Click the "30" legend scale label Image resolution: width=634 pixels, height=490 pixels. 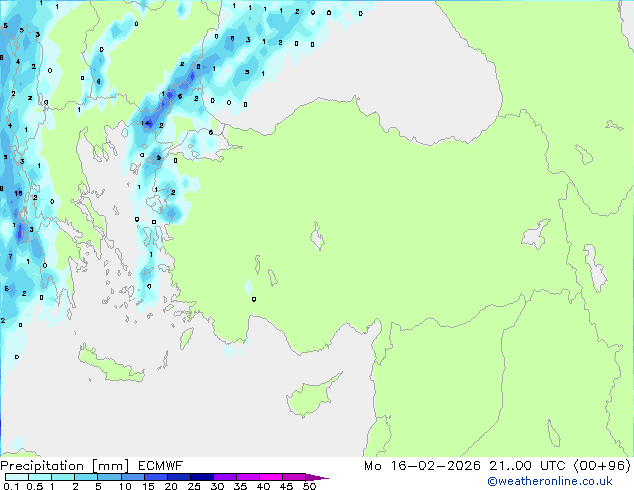point(217,486)
